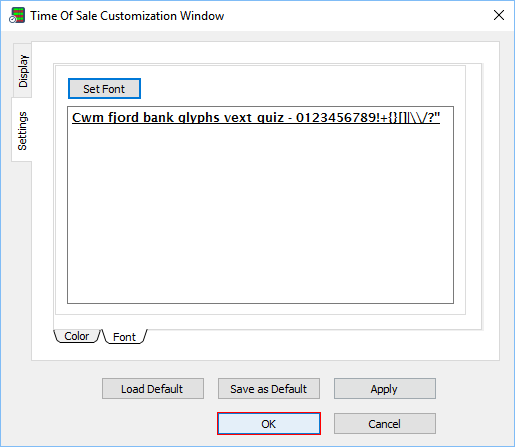Select the Settings vertical tab
Image resolution: width=515 pixels, height=447 pixels.
pyautogui.click(x=22, y=131)
